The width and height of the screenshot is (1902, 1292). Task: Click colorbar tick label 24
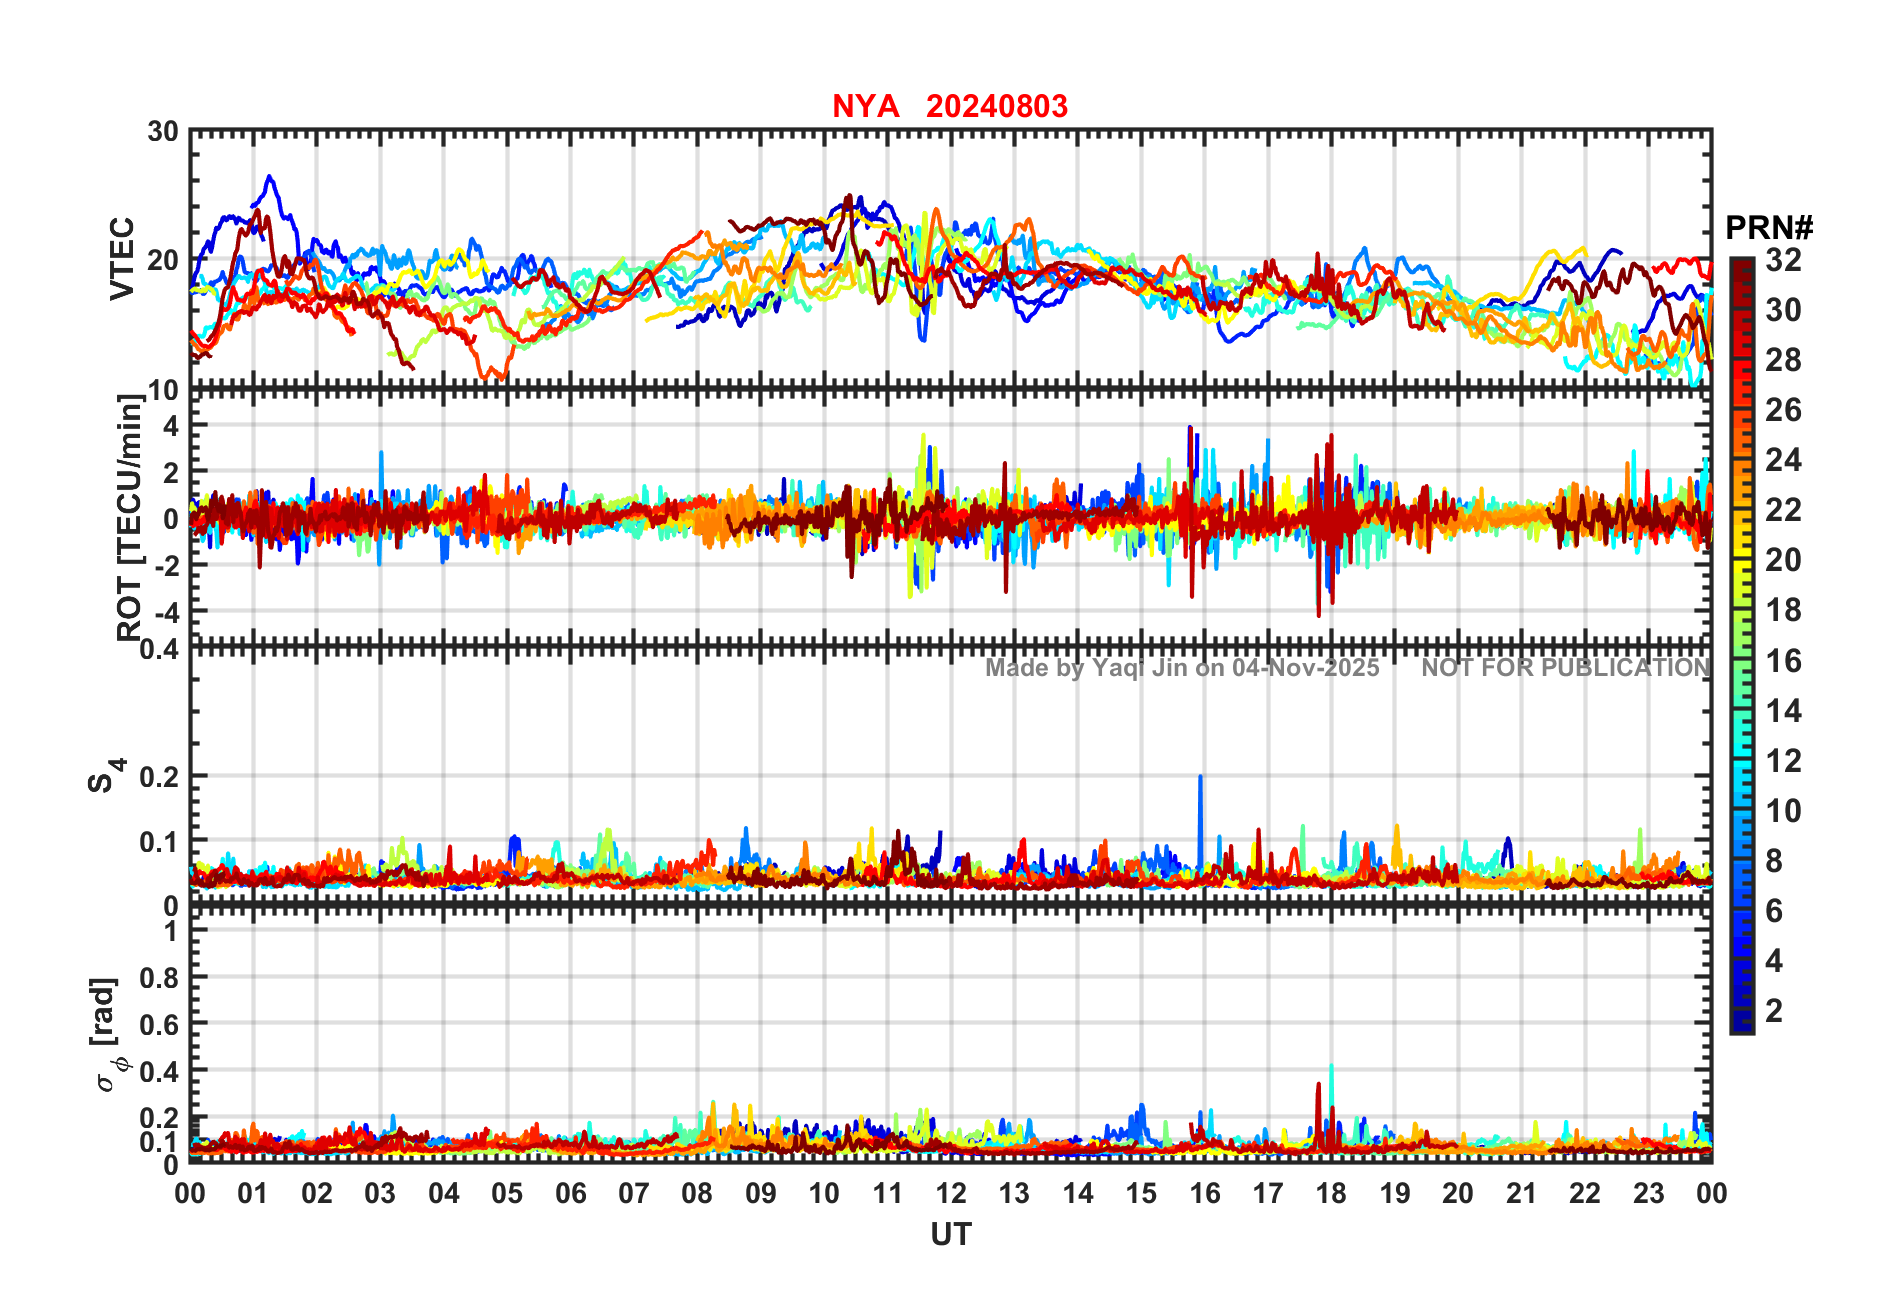pos(1783,460)
